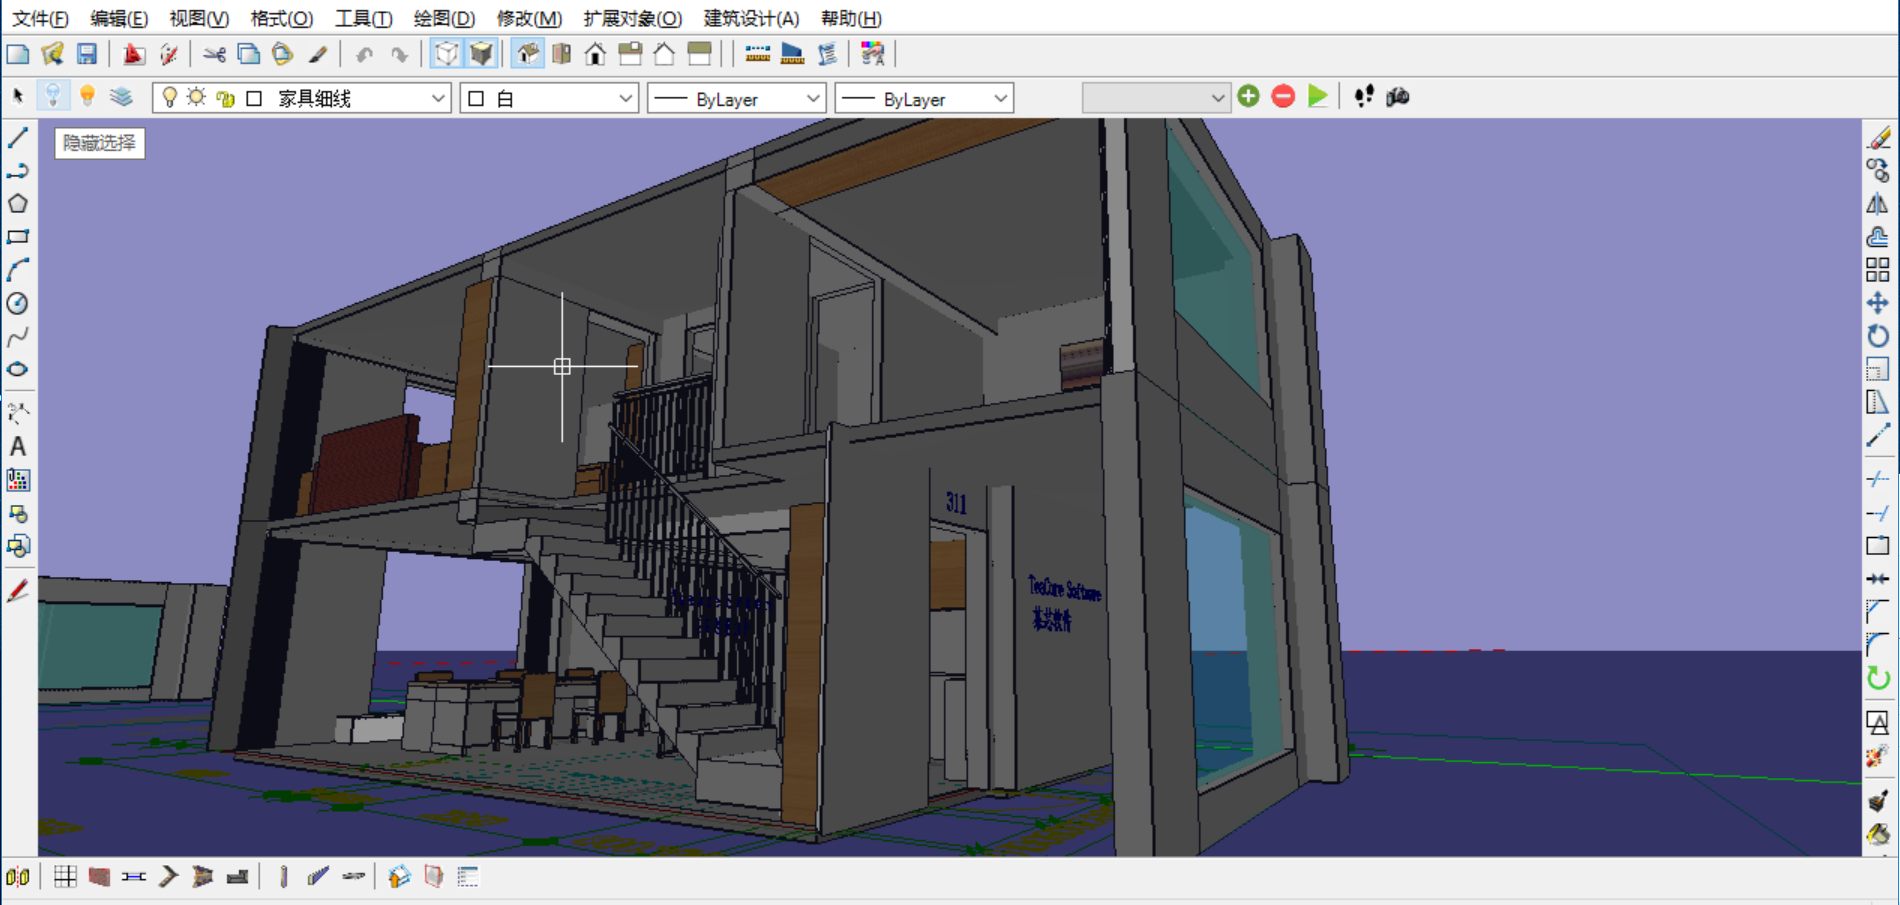Select the Arc draw tool

(x=18, y=270)
